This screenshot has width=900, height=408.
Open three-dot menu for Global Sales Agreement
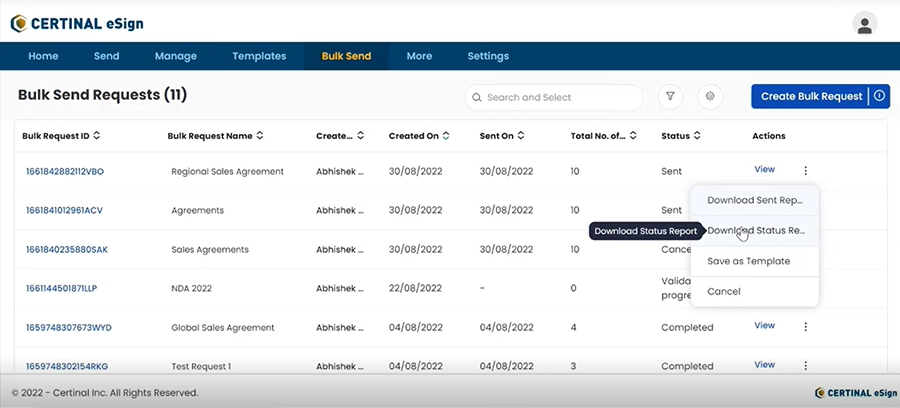pyautogui.click(x=806, y=327)
